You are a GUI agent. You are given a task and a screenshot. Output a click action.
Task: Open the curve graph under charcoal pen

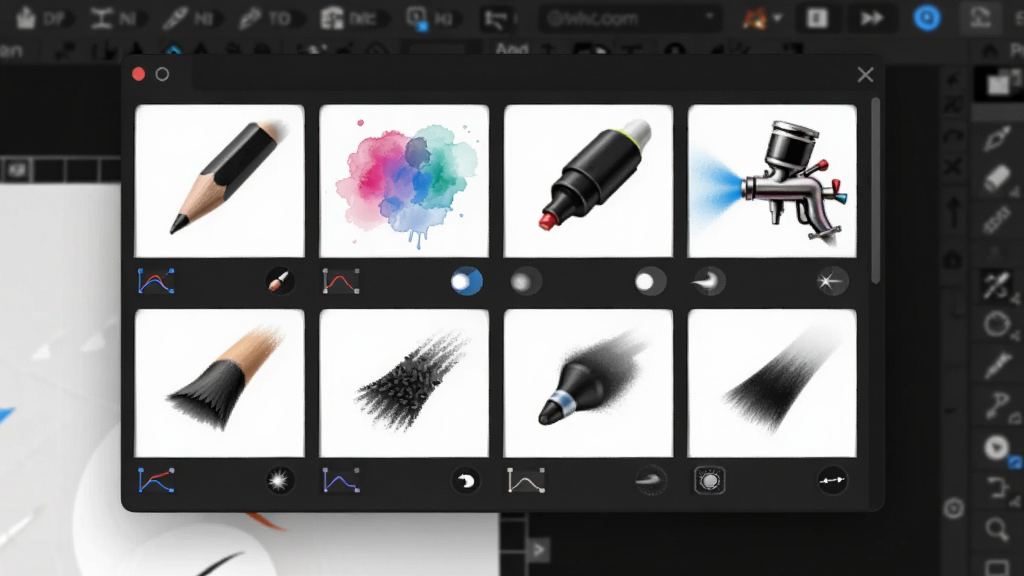526,481
